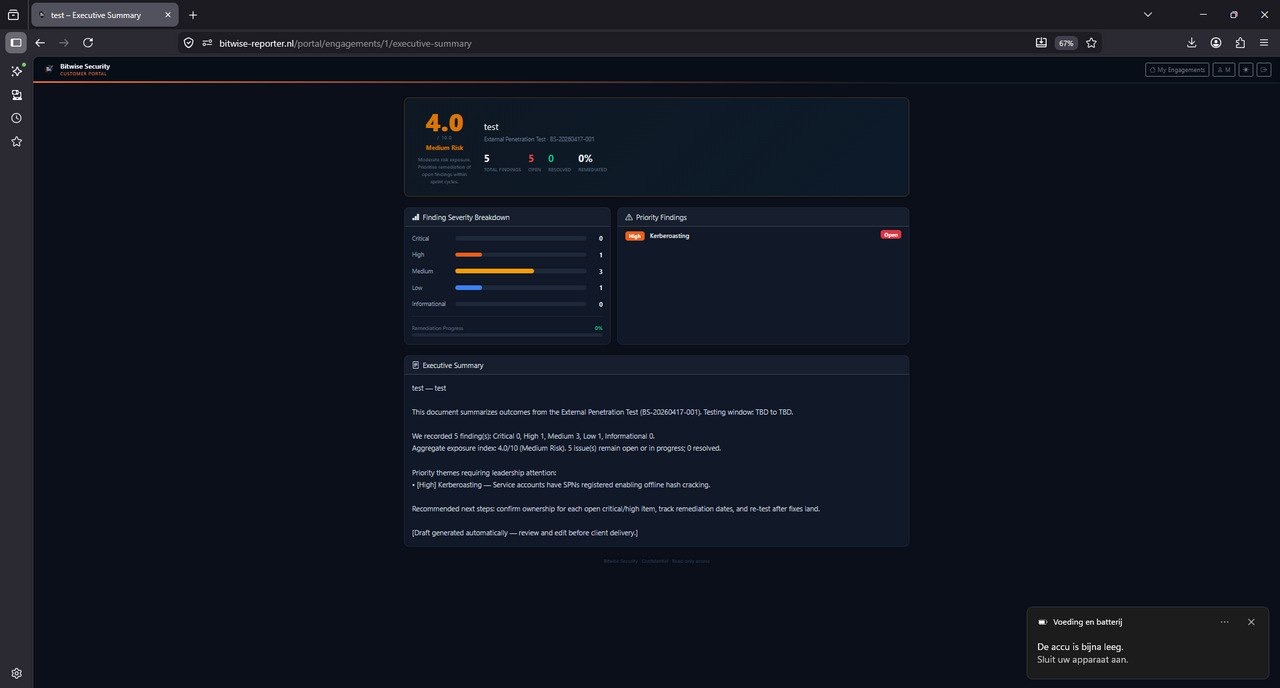This screenshot has width=1280, height=688.
Task: Open the browser hamburger menu
Action: 1265,43
